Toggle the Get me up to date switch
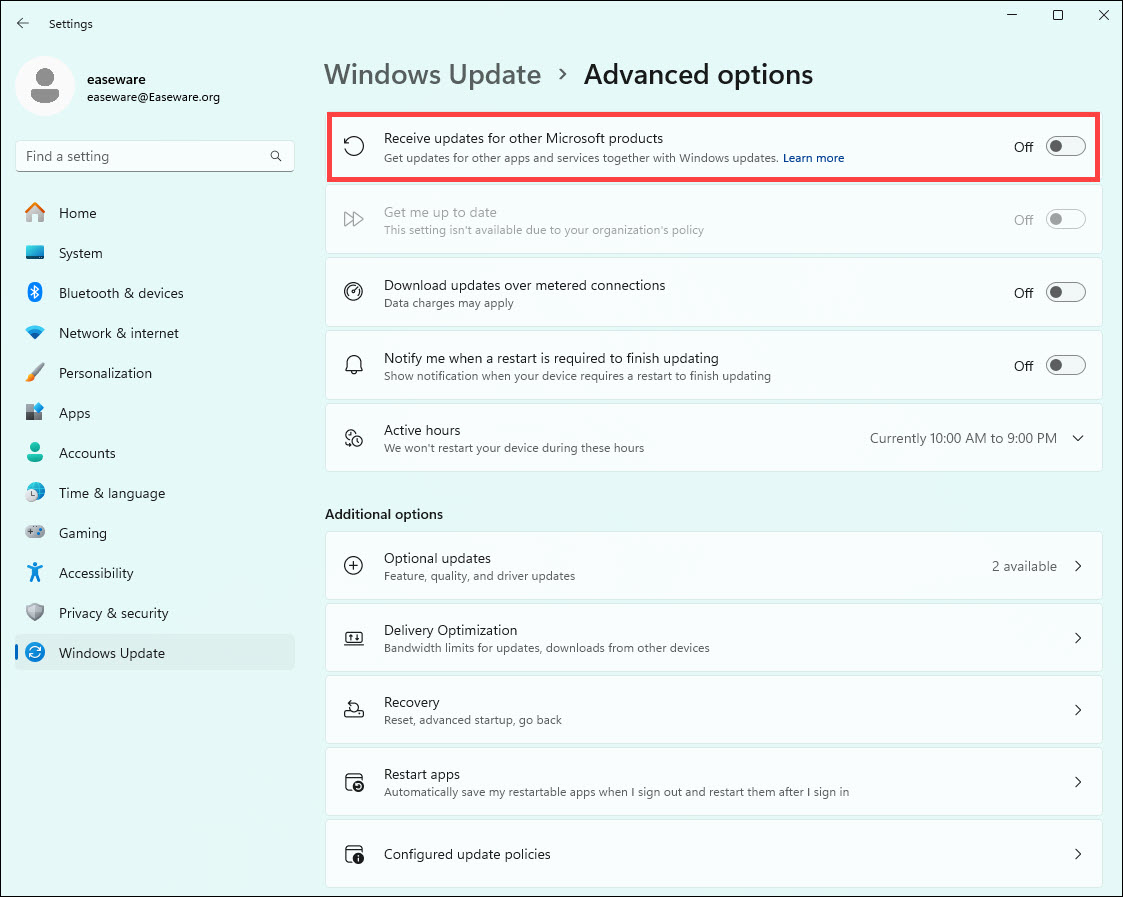Image resolution: width=1123 pixels, height=897 pixels. (x=1066, y=219)
